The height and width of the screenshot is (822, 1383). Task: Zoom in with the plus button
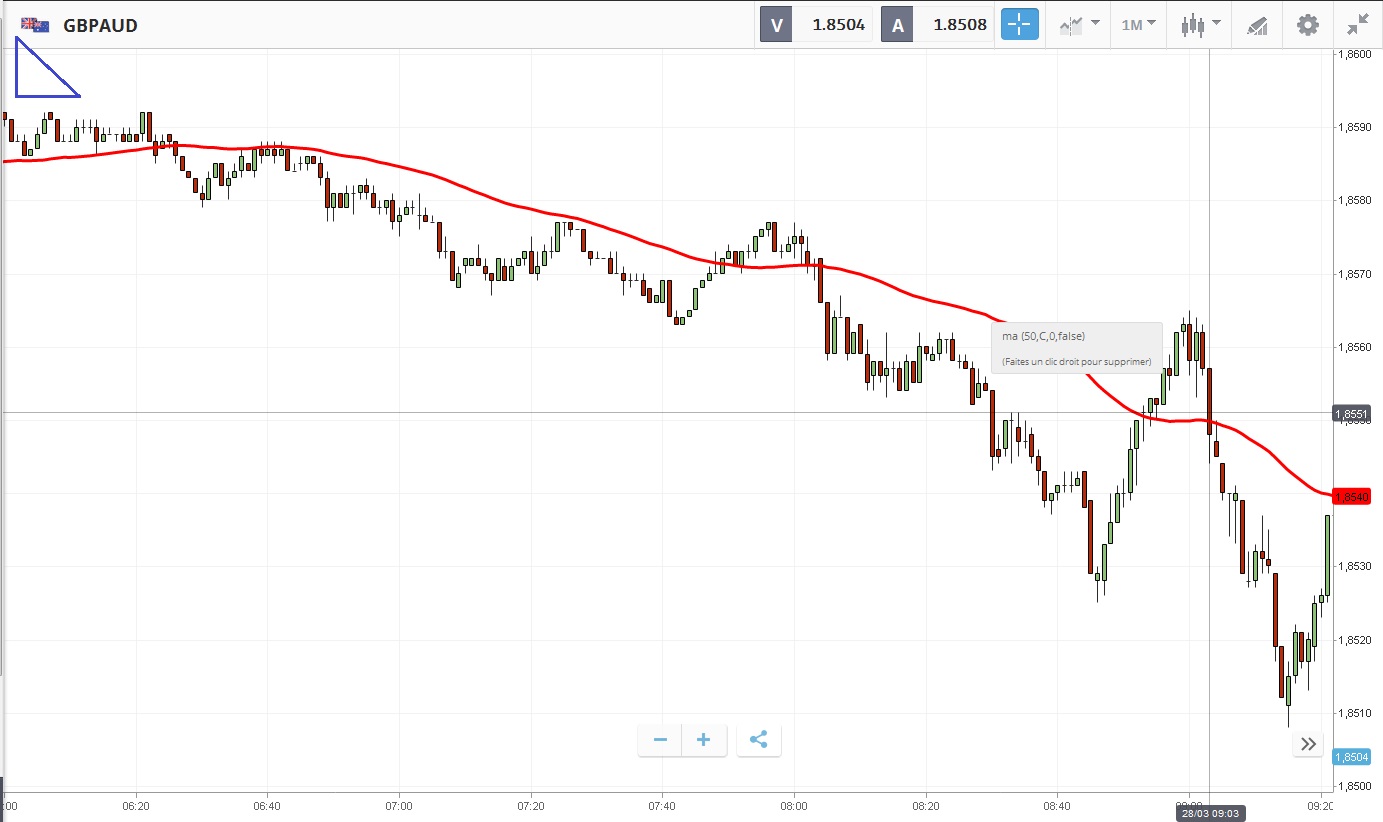click(704, 740)
